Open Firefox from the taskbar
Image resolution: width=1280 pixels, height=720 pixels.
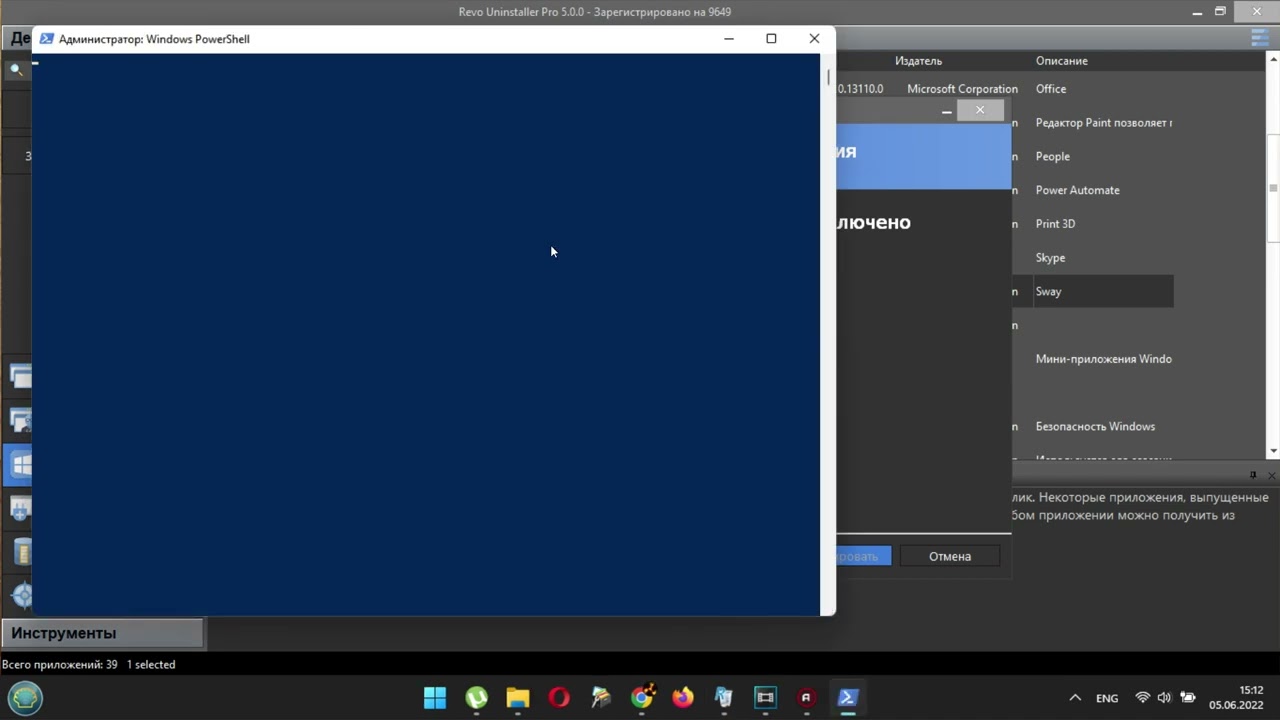click(x=683, y=698)
